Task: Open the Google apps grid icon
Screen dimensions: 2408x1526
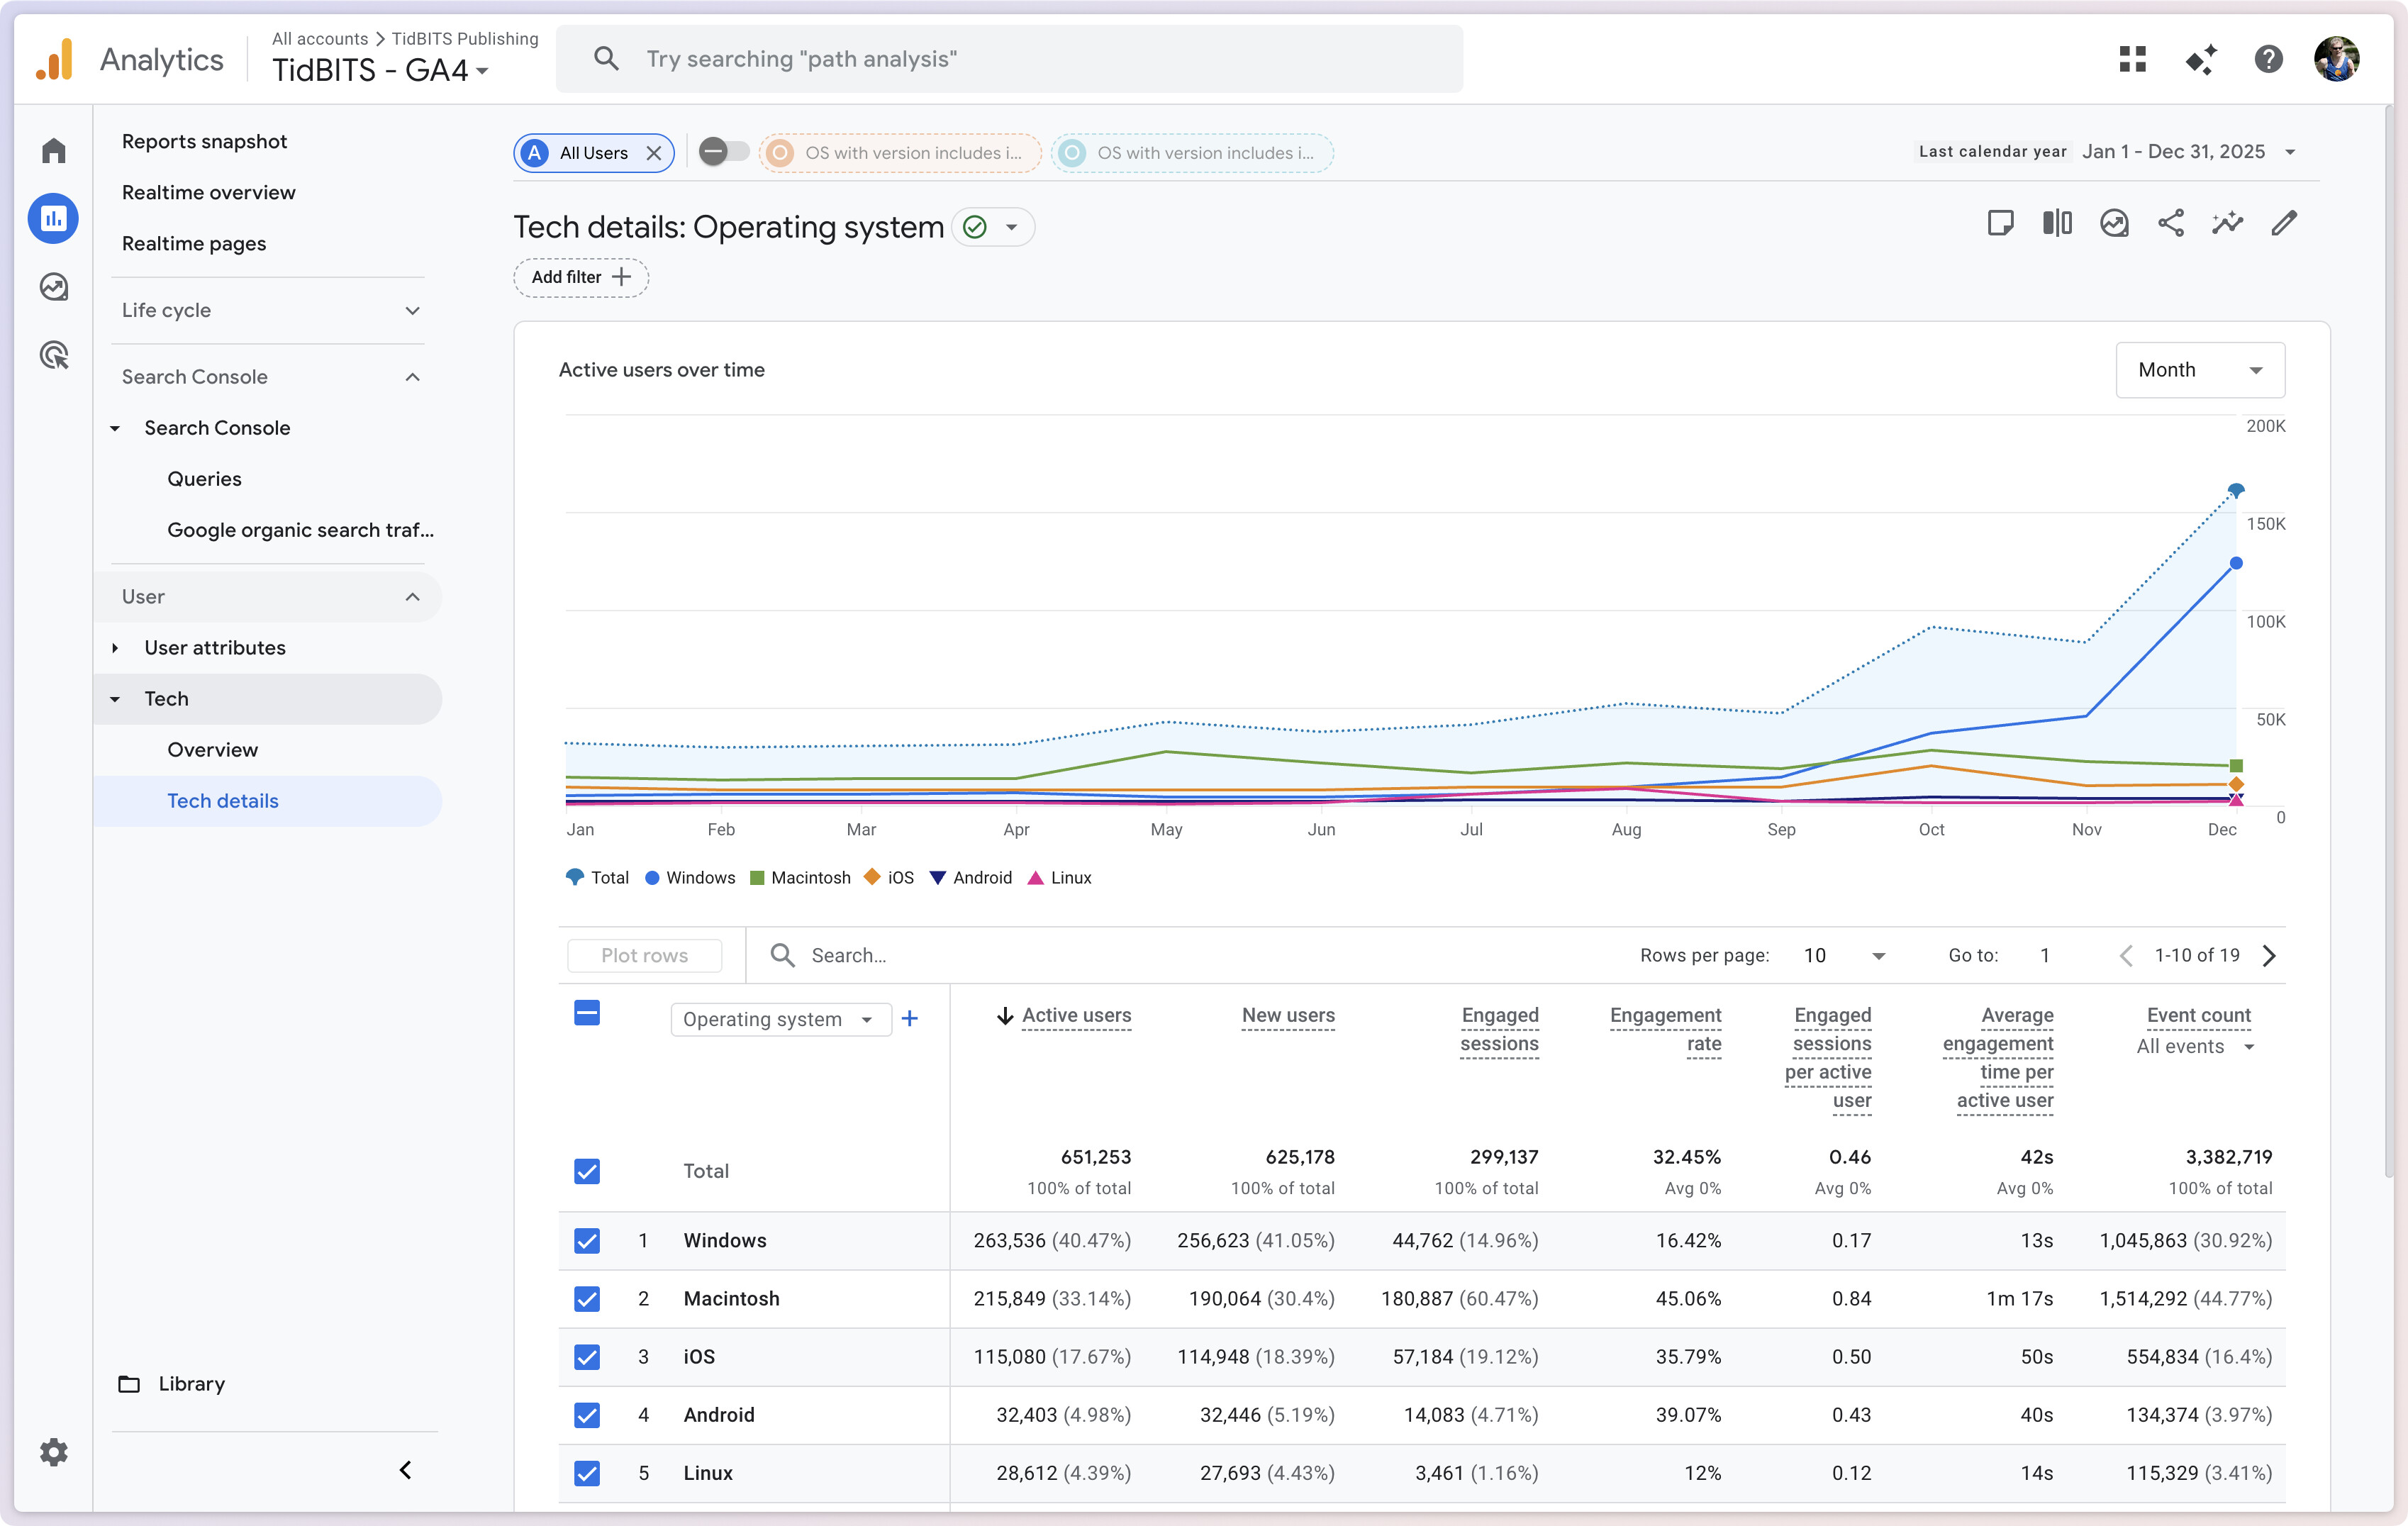Action: point(2132,59)
